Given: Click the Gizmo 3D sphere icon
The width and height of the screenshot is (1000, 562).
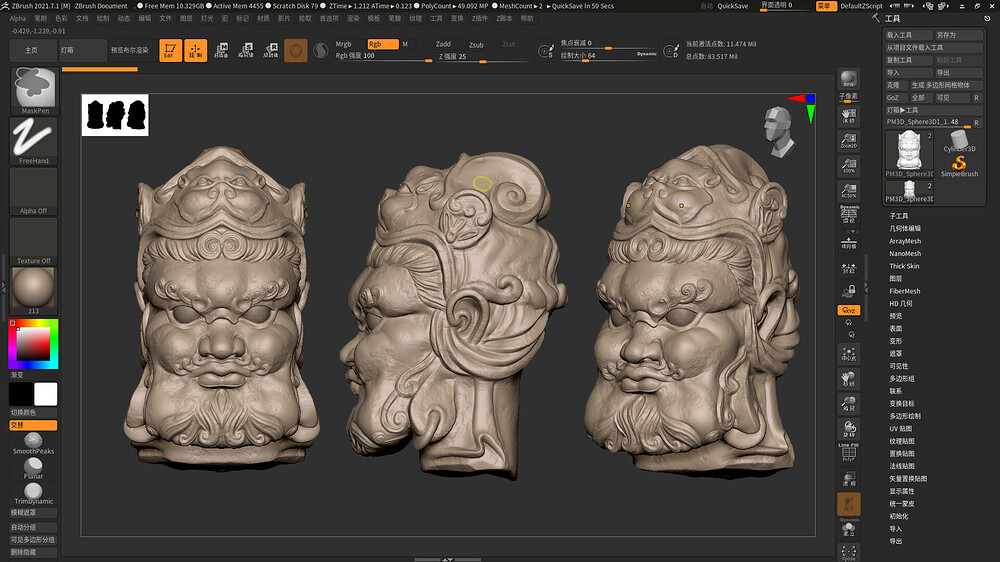Looking at the screenshot, I should coord(296,50).
